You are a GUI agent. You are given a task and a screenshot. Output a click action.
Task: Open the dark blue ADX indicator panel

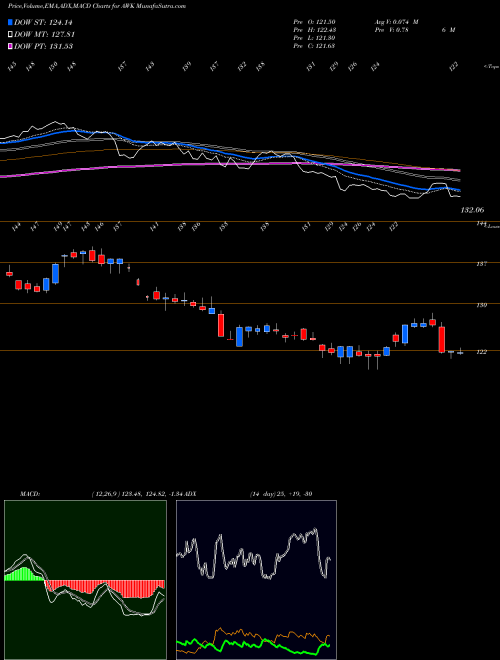click(x=256, y=580)
